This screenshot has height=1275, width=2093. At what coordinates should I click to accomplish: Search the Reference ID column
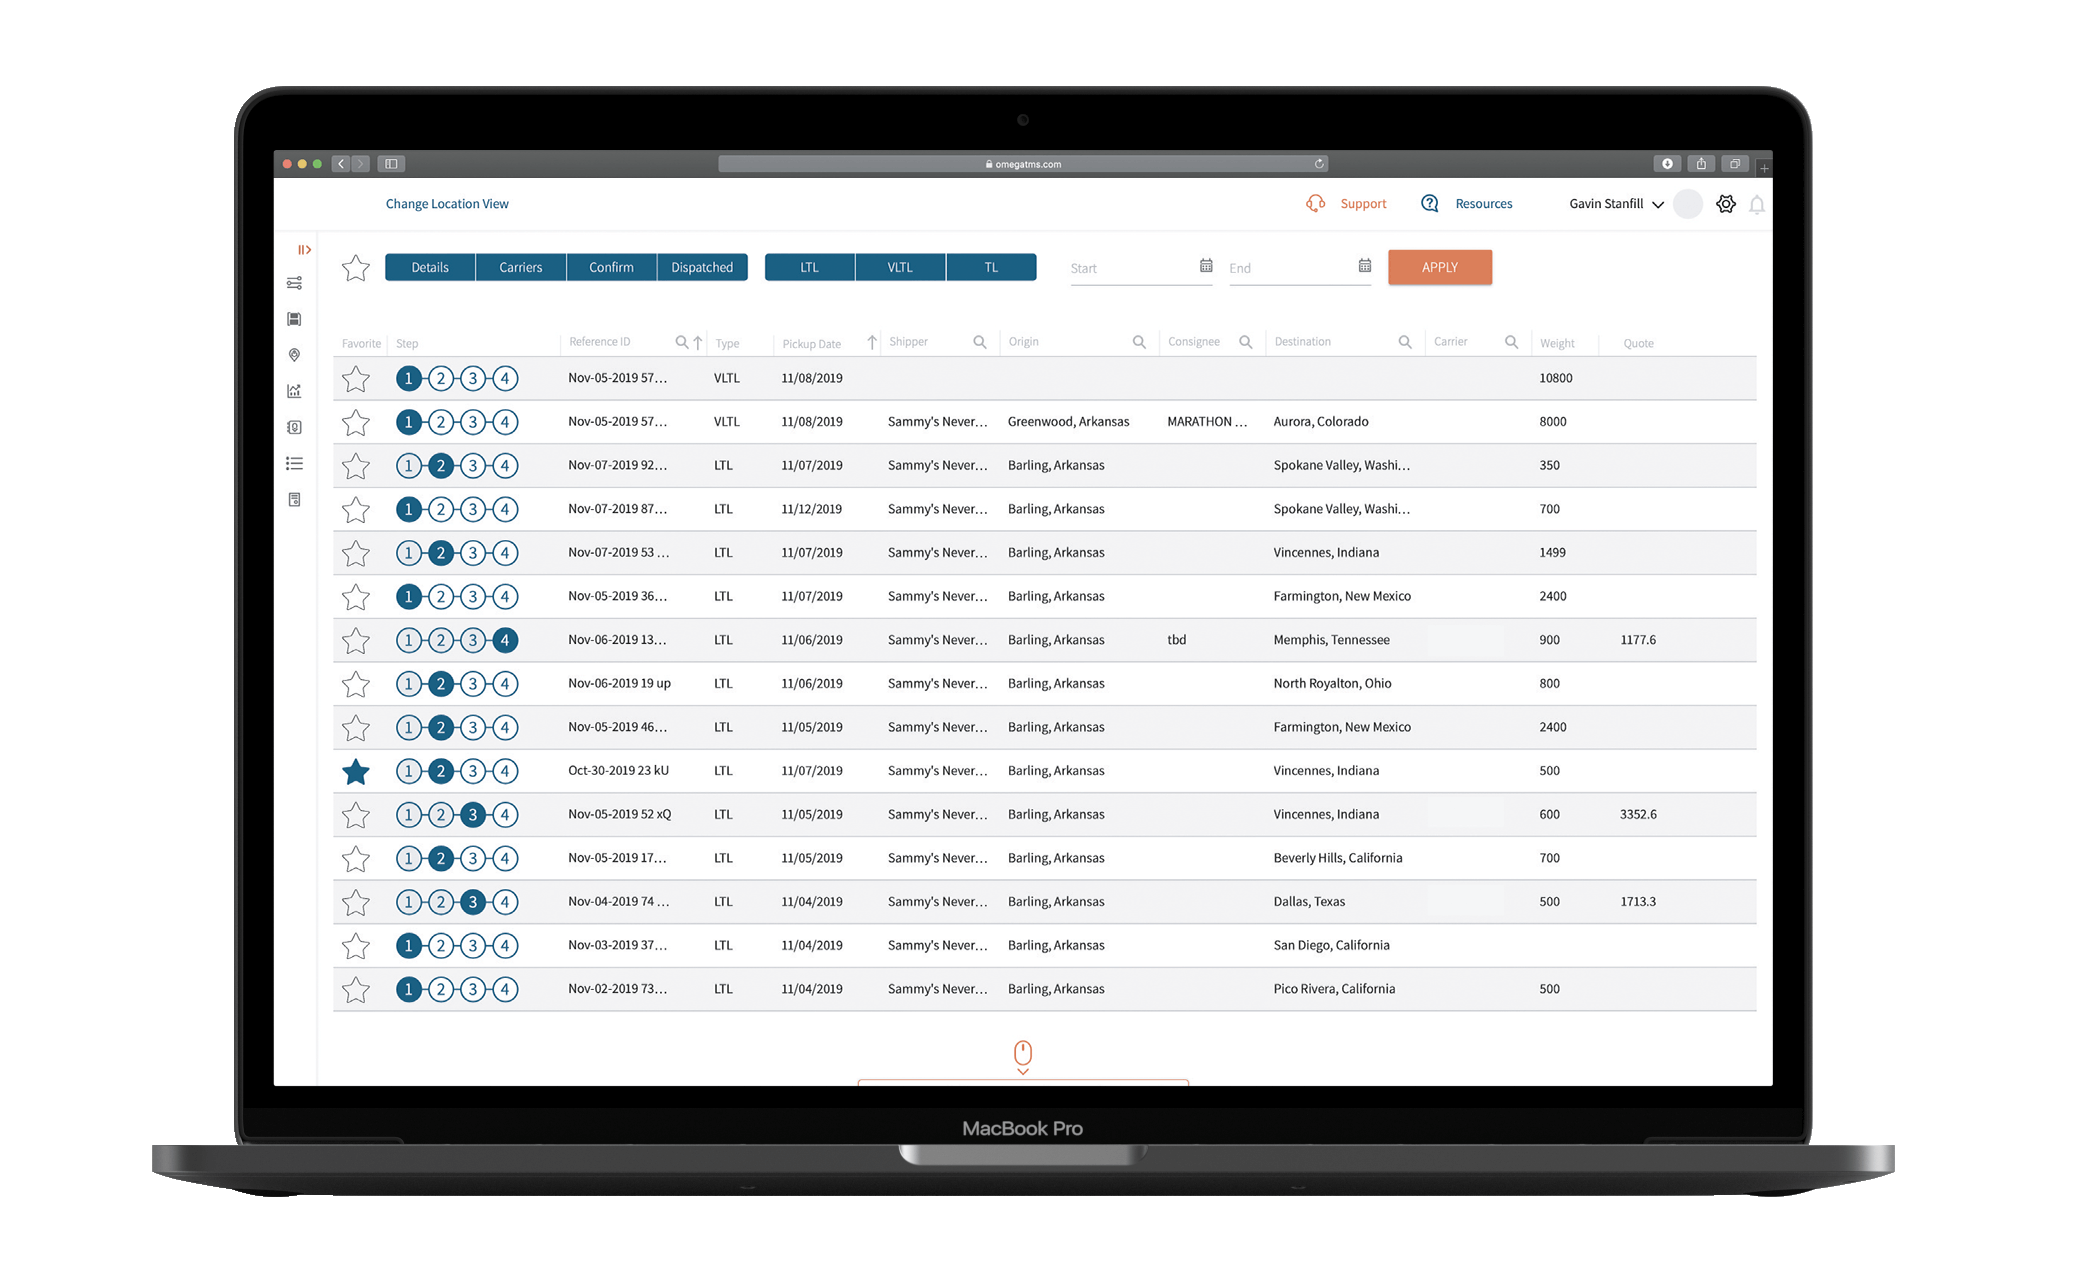(681, 342)
